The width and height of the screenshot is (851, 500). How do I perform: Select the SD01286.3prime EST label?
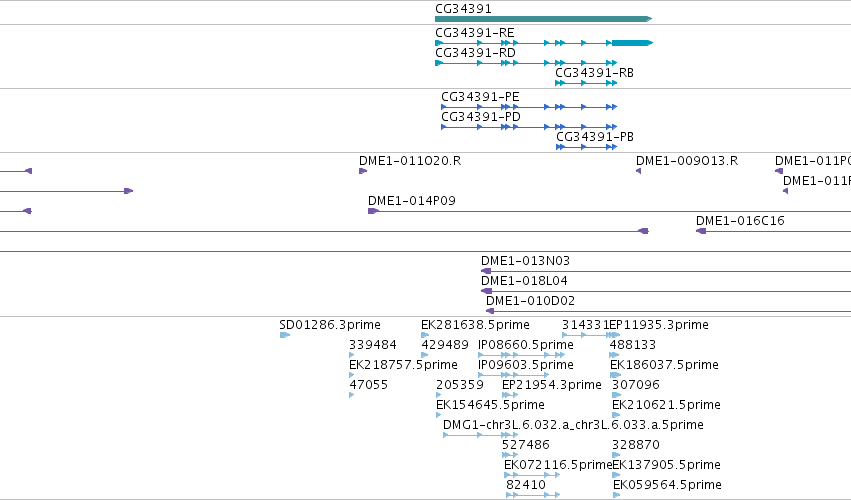click(x=330, y=325)
